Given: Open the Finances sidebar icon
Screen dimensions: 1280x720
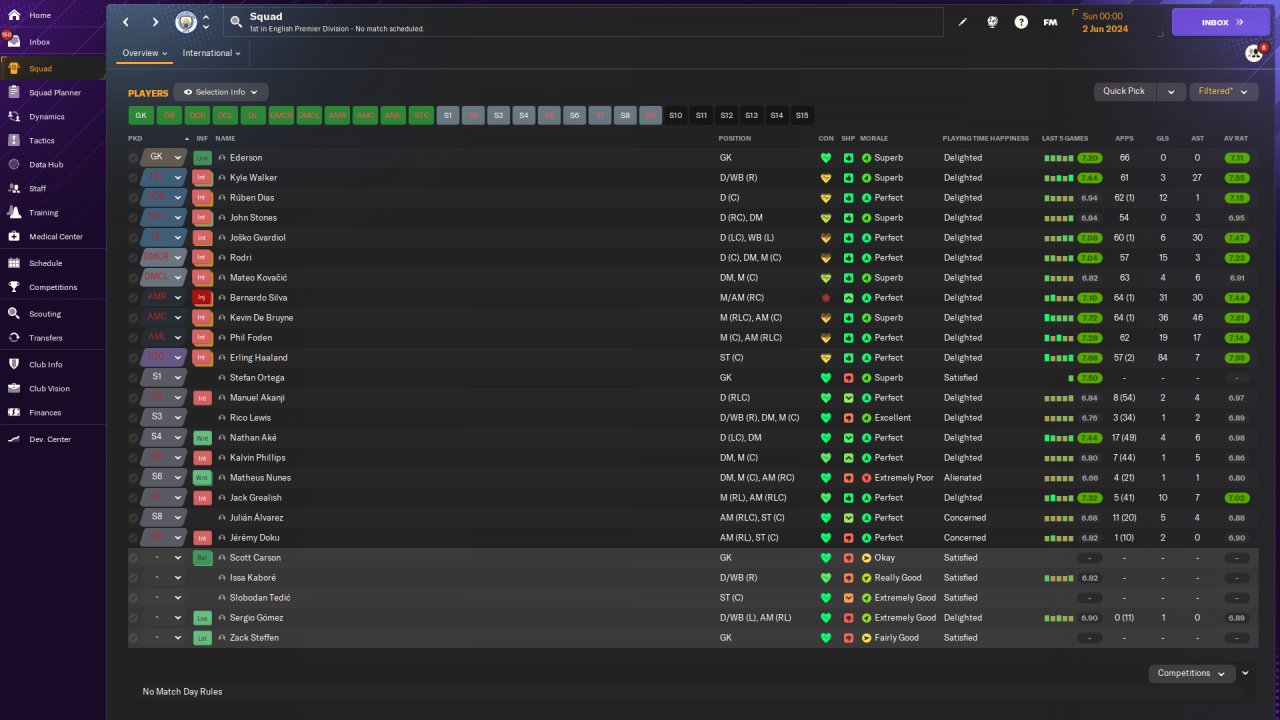Looking at the screenshot, I should 14,412.
